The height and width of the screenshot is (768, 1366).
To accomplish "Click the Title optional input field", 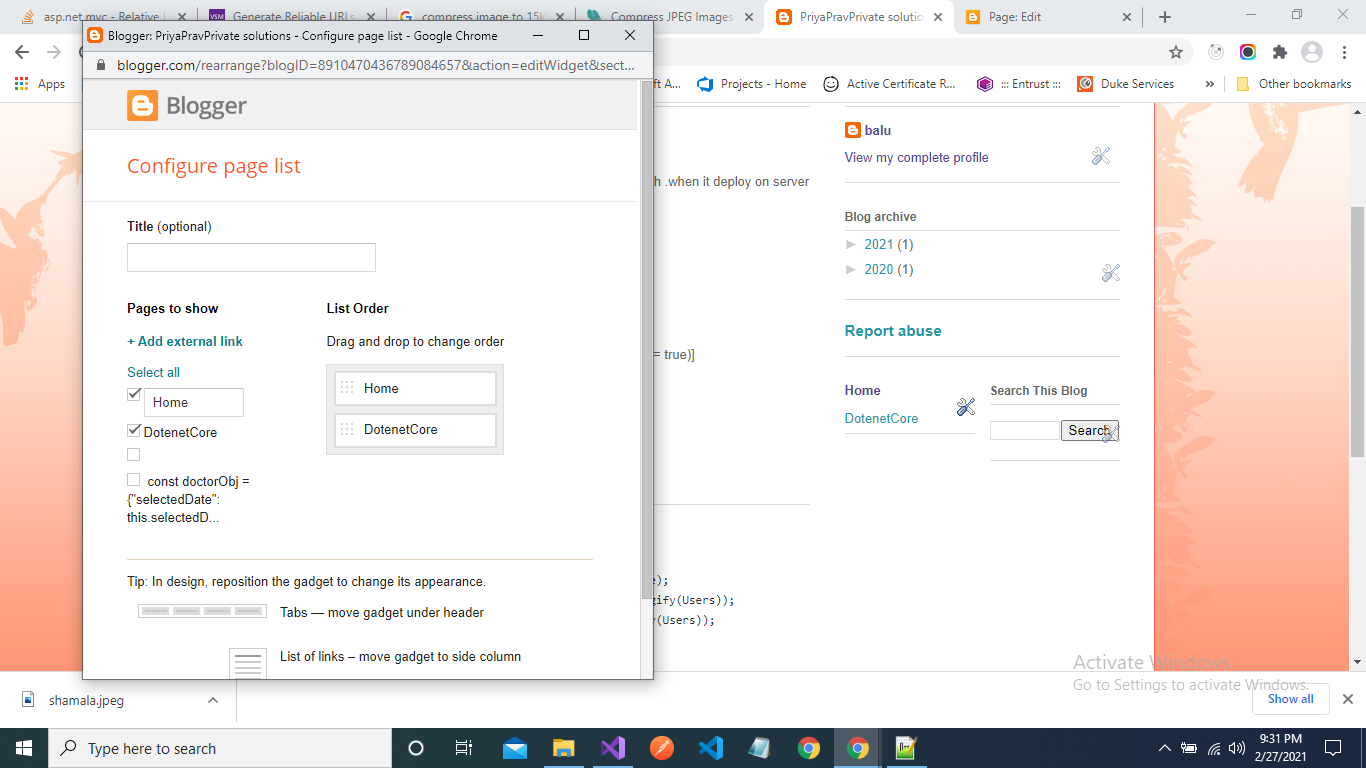I will click(x=251, y=257).
